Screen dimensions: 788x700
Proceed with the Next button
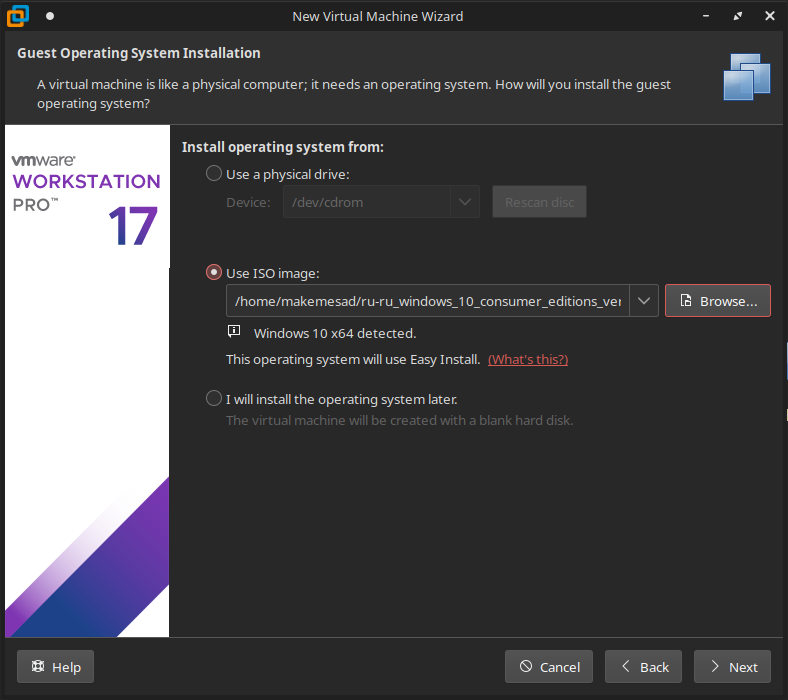tap(732, 667)
